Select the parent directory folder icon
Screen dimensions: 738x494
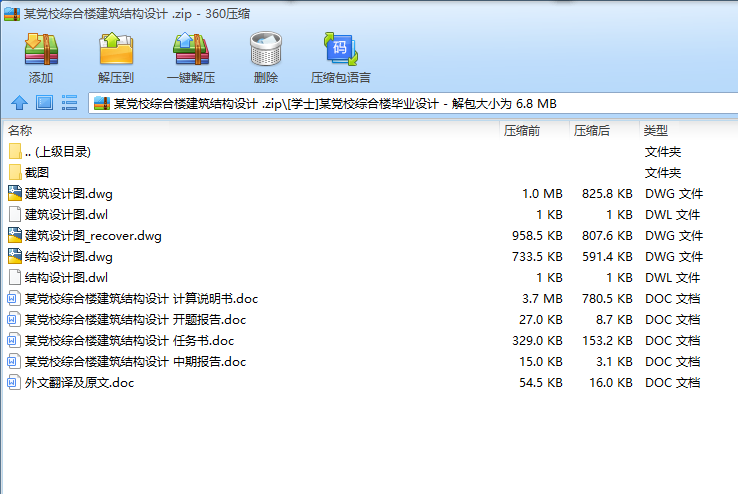point(15,151)
